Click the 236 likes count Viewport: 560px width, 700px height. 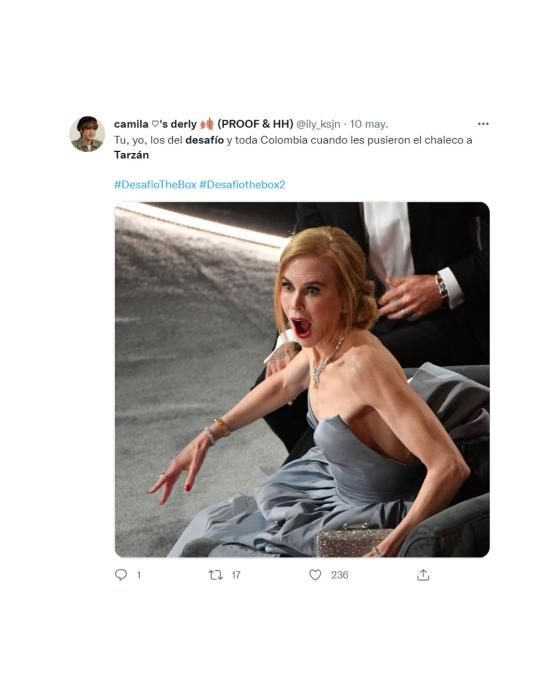click(339, 575)
